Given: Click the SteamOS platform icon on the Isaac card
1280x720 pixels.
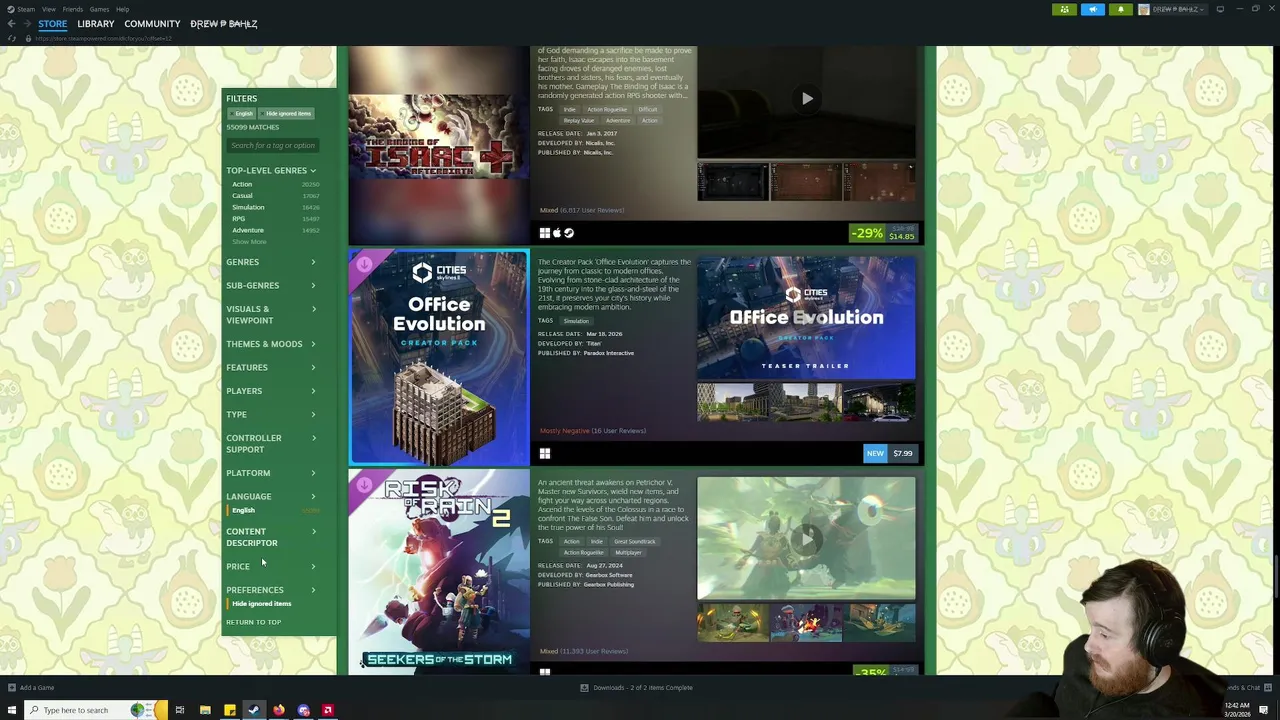Looking at the screenshot, I should coord(569,233).
